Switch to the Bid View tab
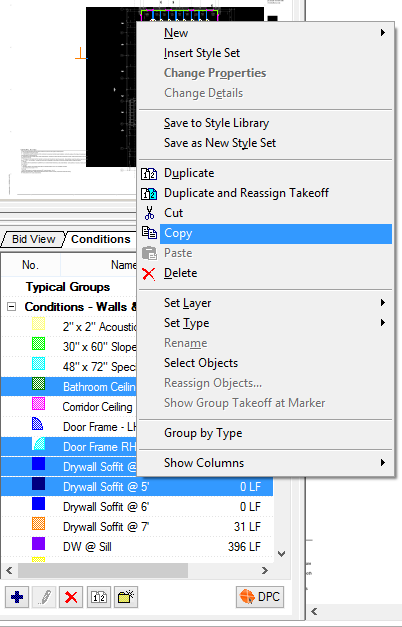The height and width of the screenshot is (627, 402). tap(33, 239)
